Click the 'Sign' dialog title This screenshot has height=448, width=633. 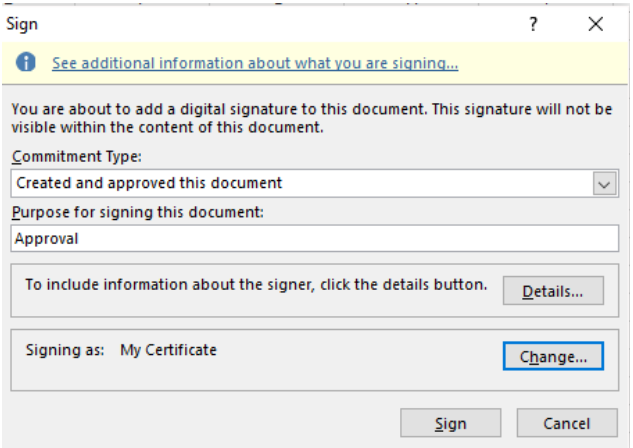pyautogui.click(x=22, y=25)
